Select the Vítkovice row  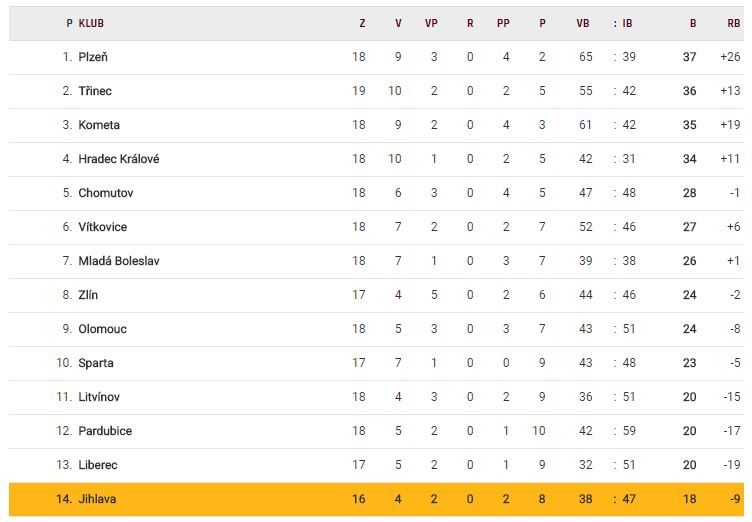pos(376,227)
